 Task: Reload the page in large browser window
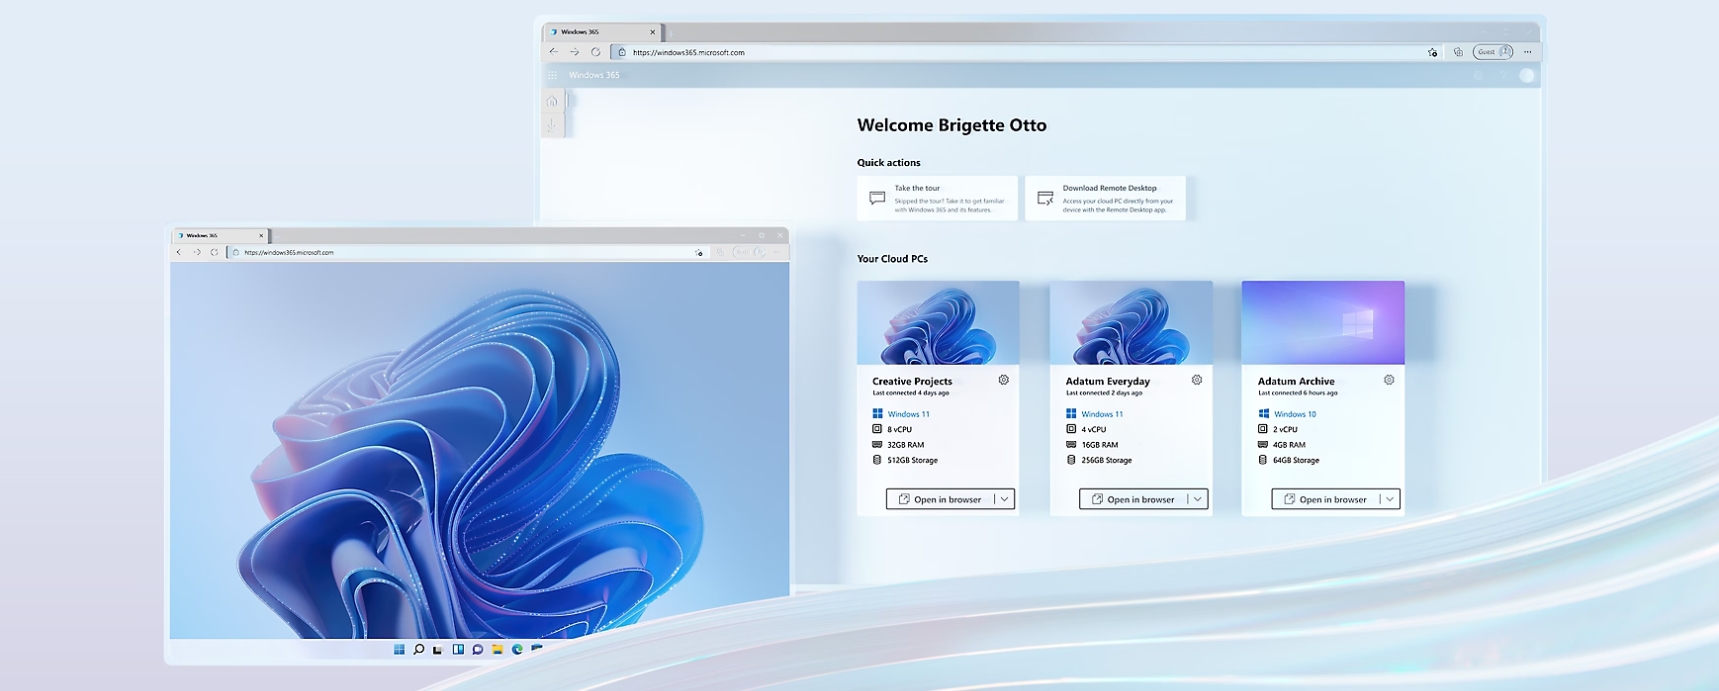coord(596,52)
